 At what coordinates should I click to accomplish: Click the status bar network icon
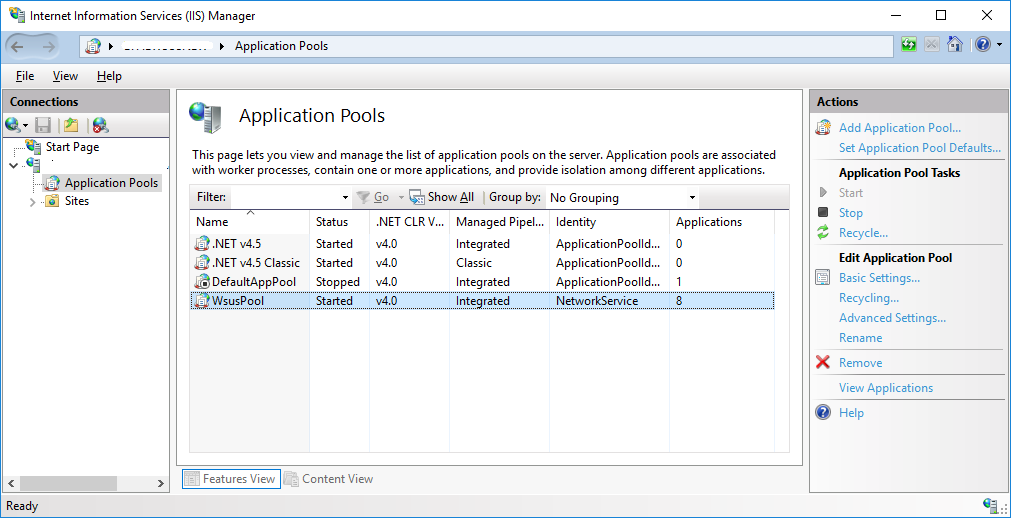(990, 505)
